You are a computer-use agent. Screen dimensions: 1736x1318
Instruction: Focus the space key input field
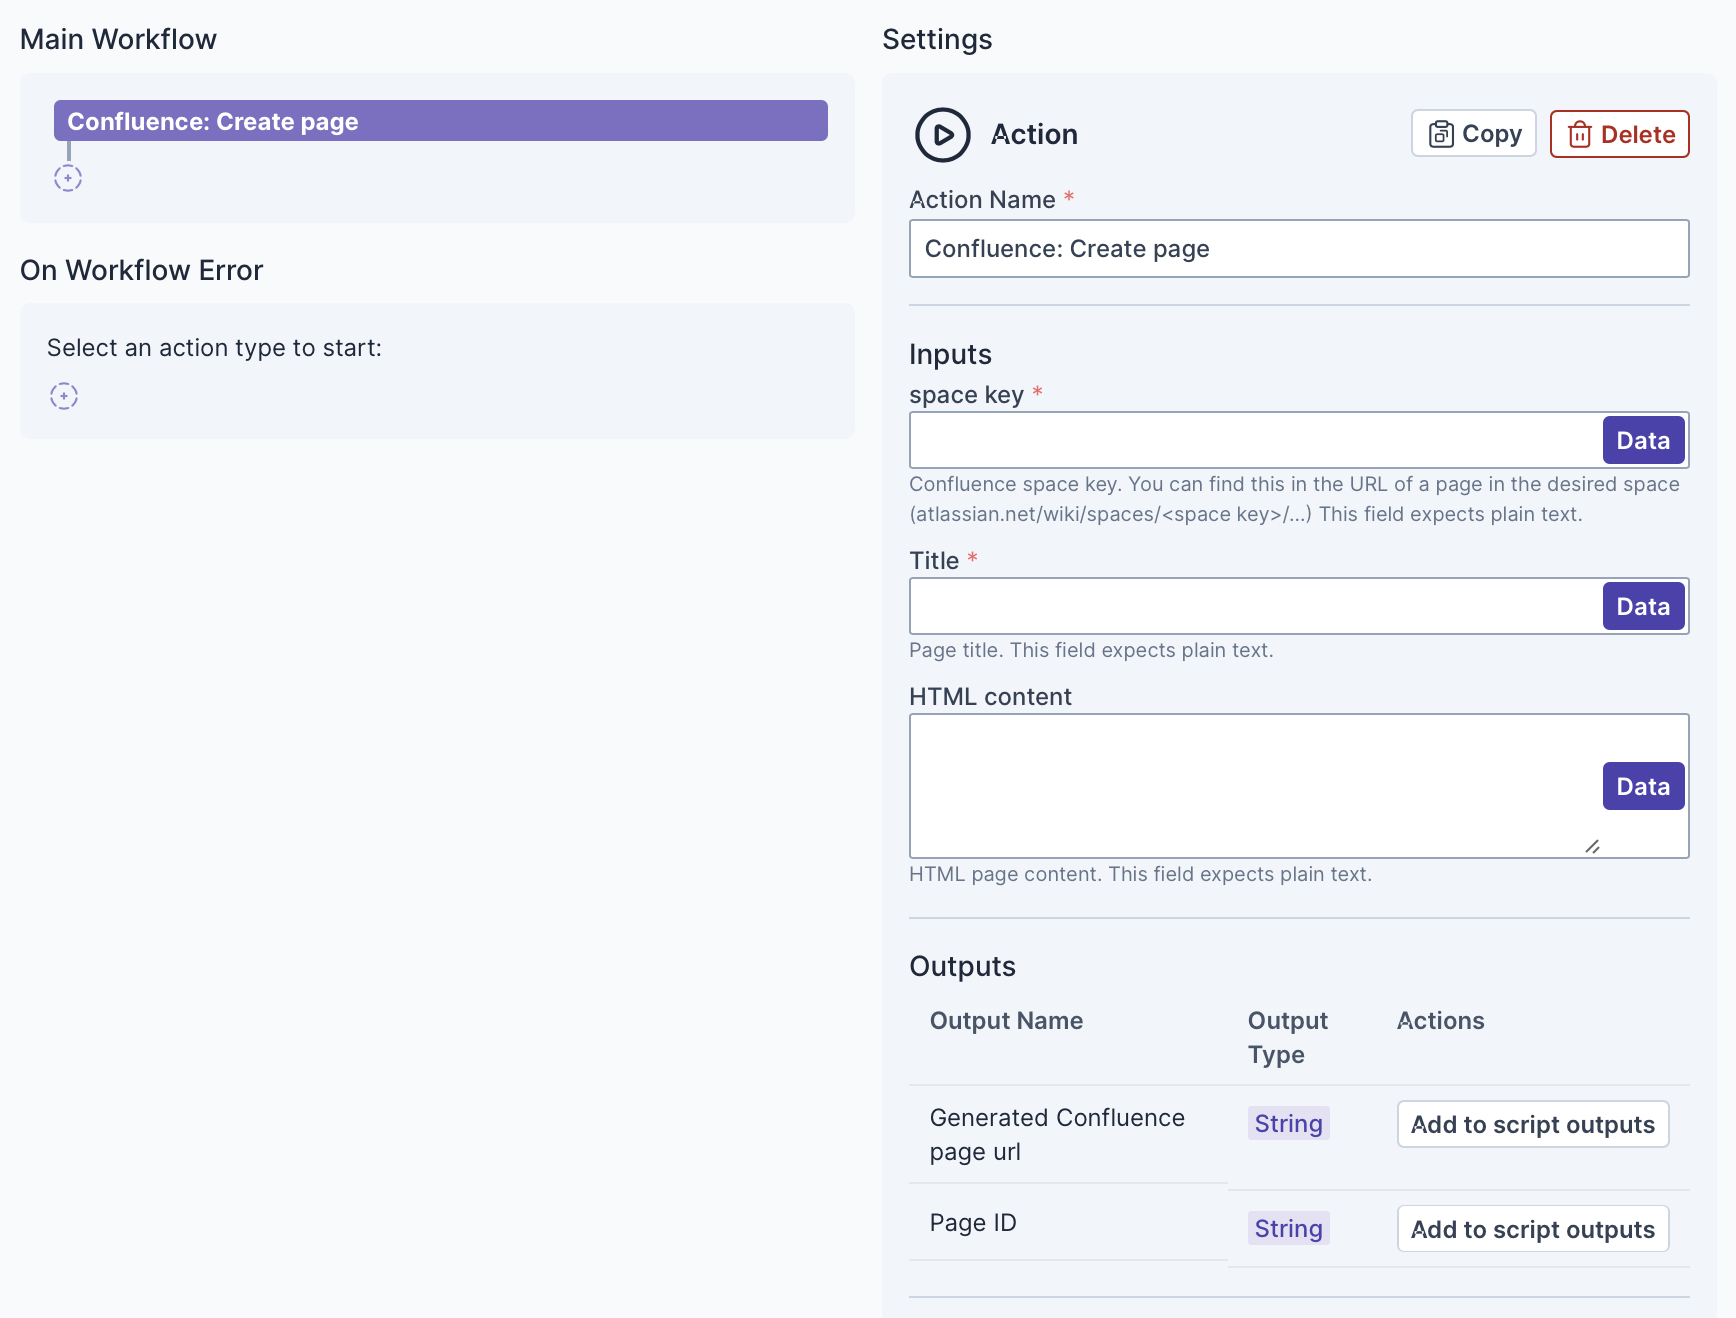1255,440
